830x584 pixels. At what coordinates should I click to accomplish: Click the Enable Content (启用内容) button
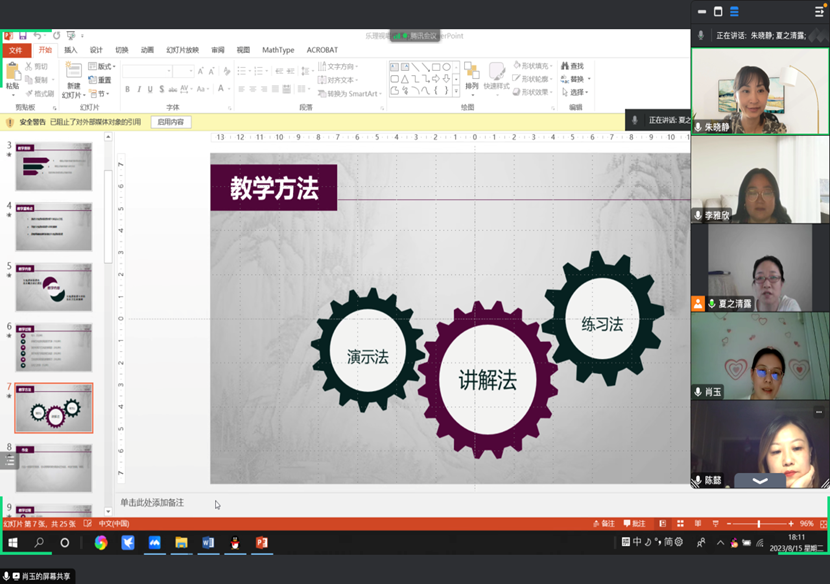pyautogui.click(x=171, y=122)
